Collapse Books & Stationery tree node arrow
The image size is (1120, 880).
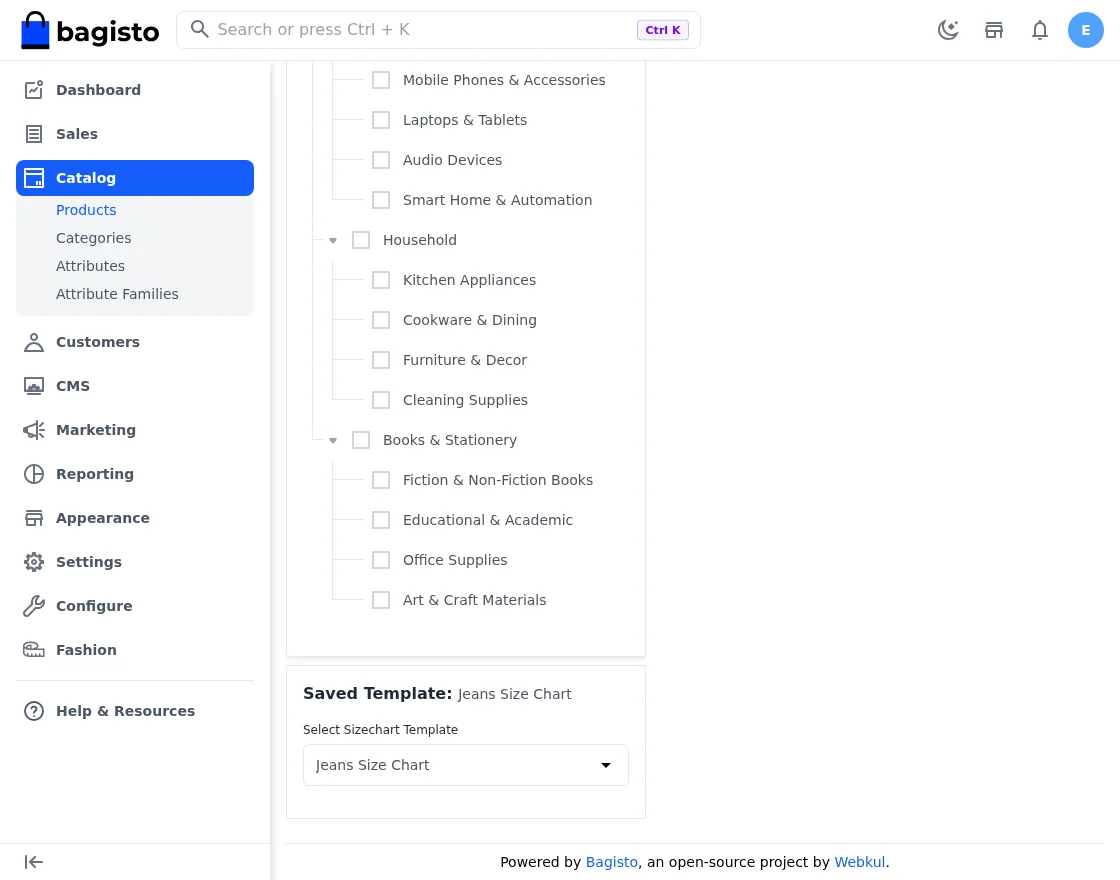click(x=333, y=441)
